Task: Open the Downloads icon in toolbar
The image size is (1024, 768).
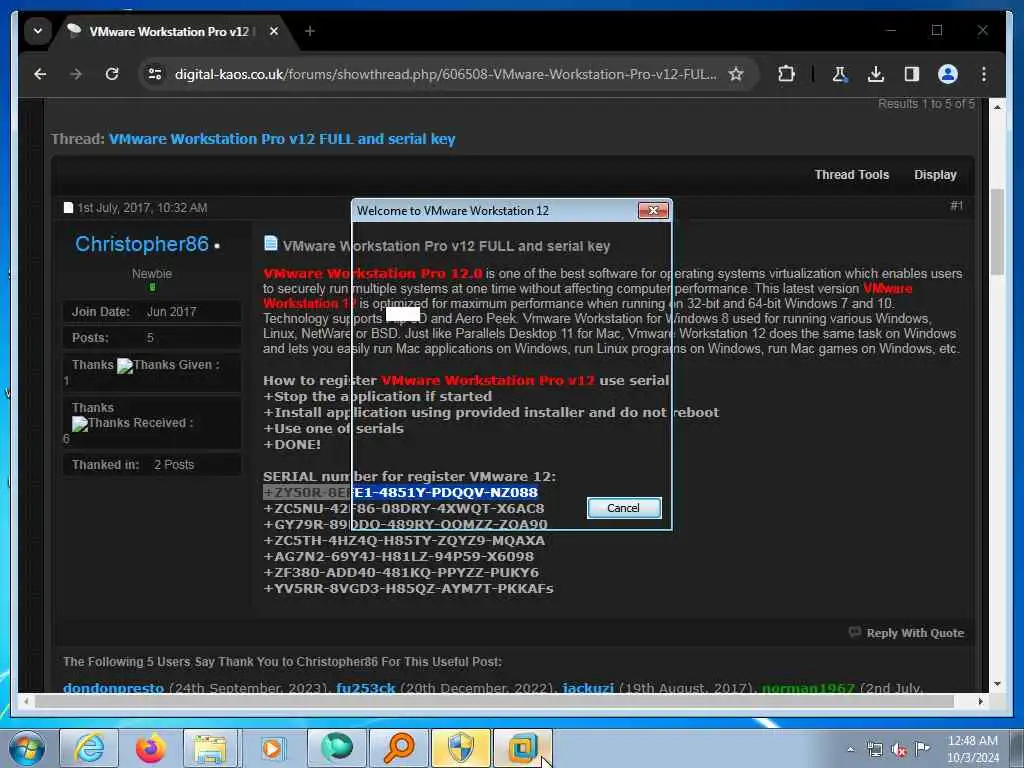Action: 876,74
